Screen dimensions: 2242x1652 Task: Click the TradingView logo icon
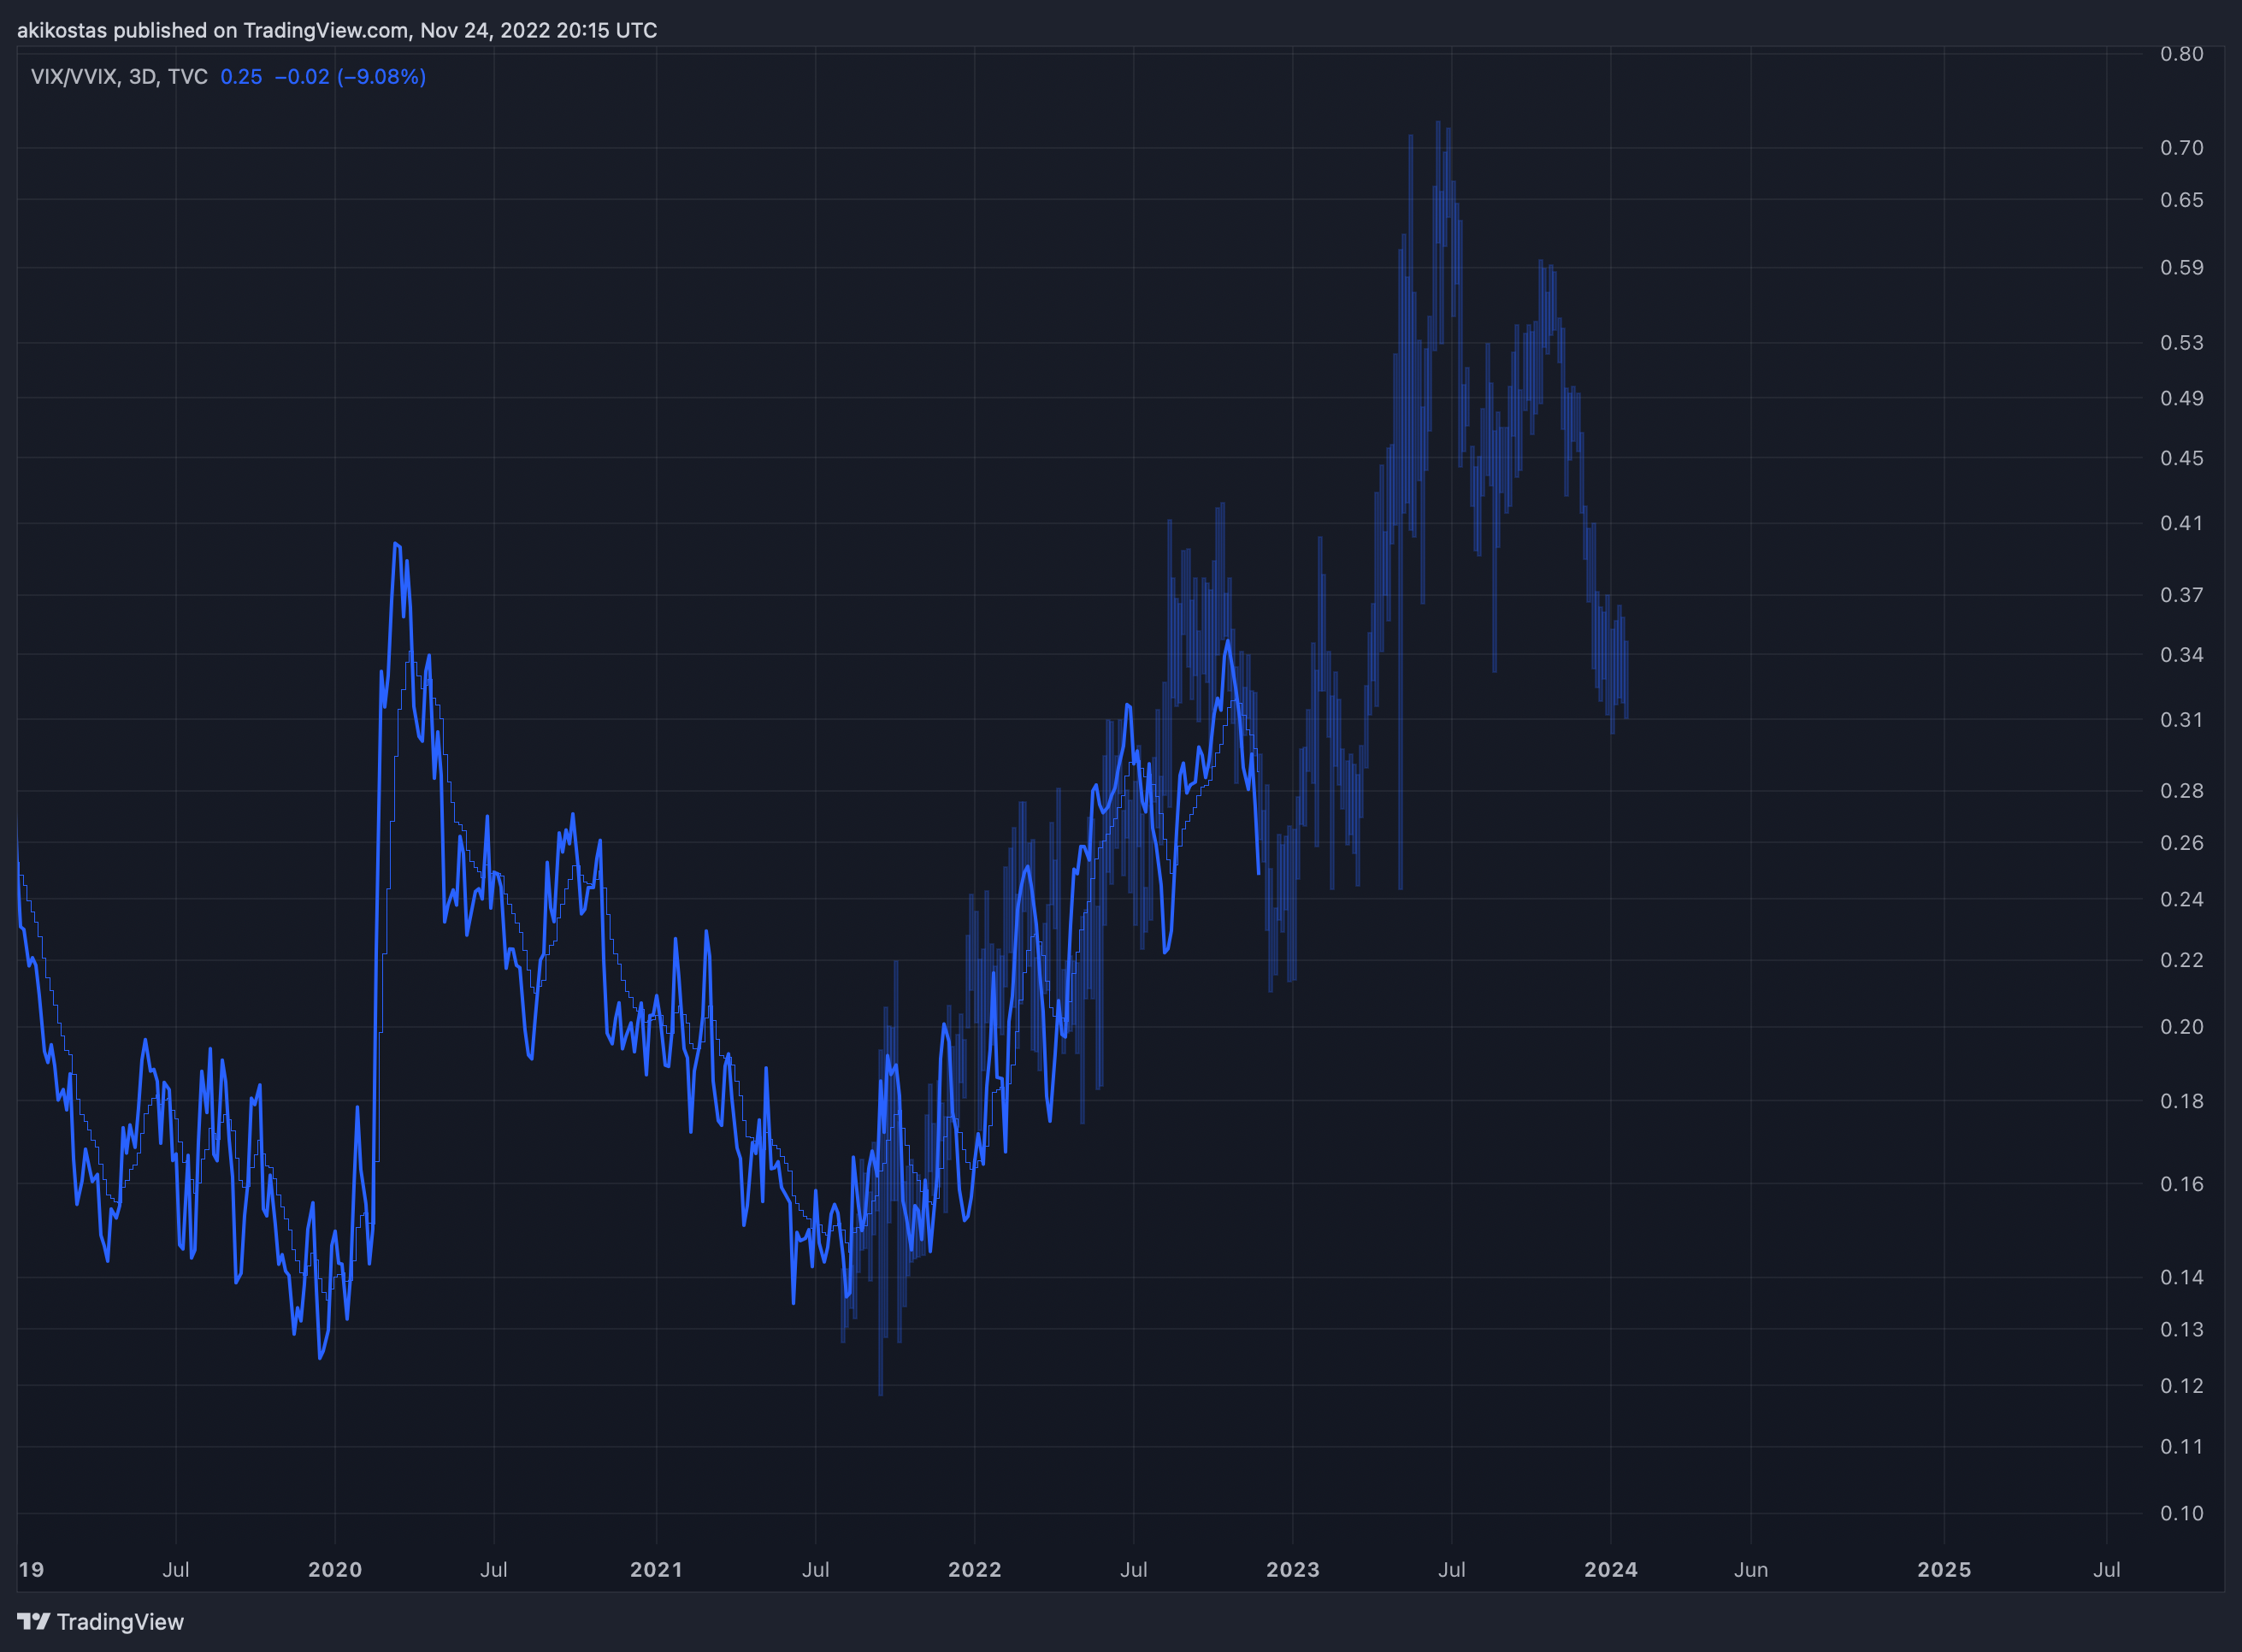[33, 1621]
